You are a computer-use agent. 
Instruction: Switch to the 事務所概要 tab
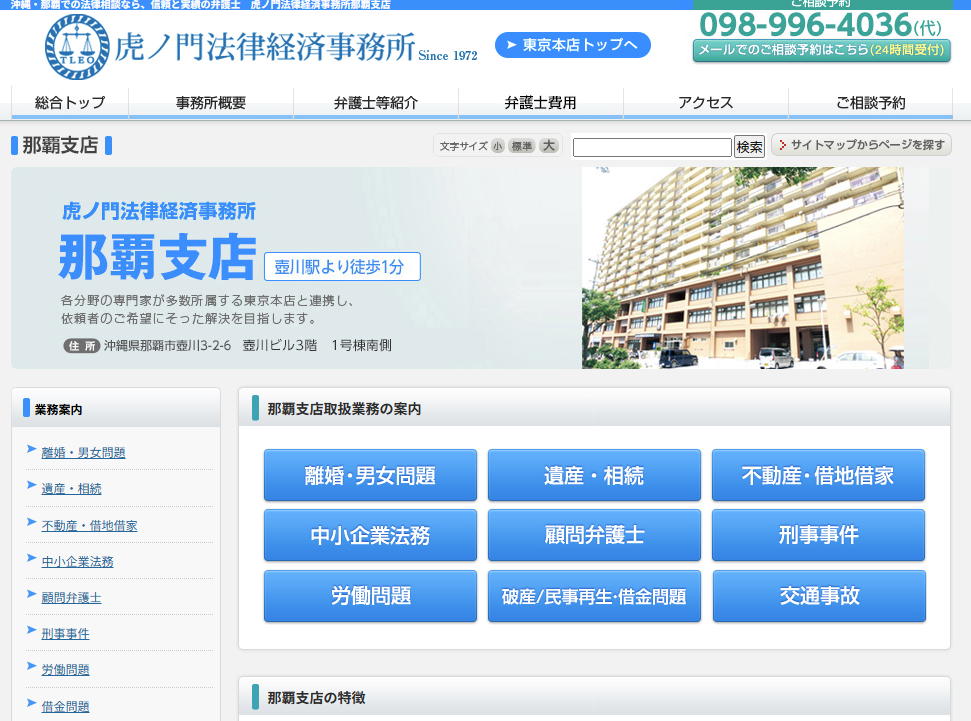[209, 103]
